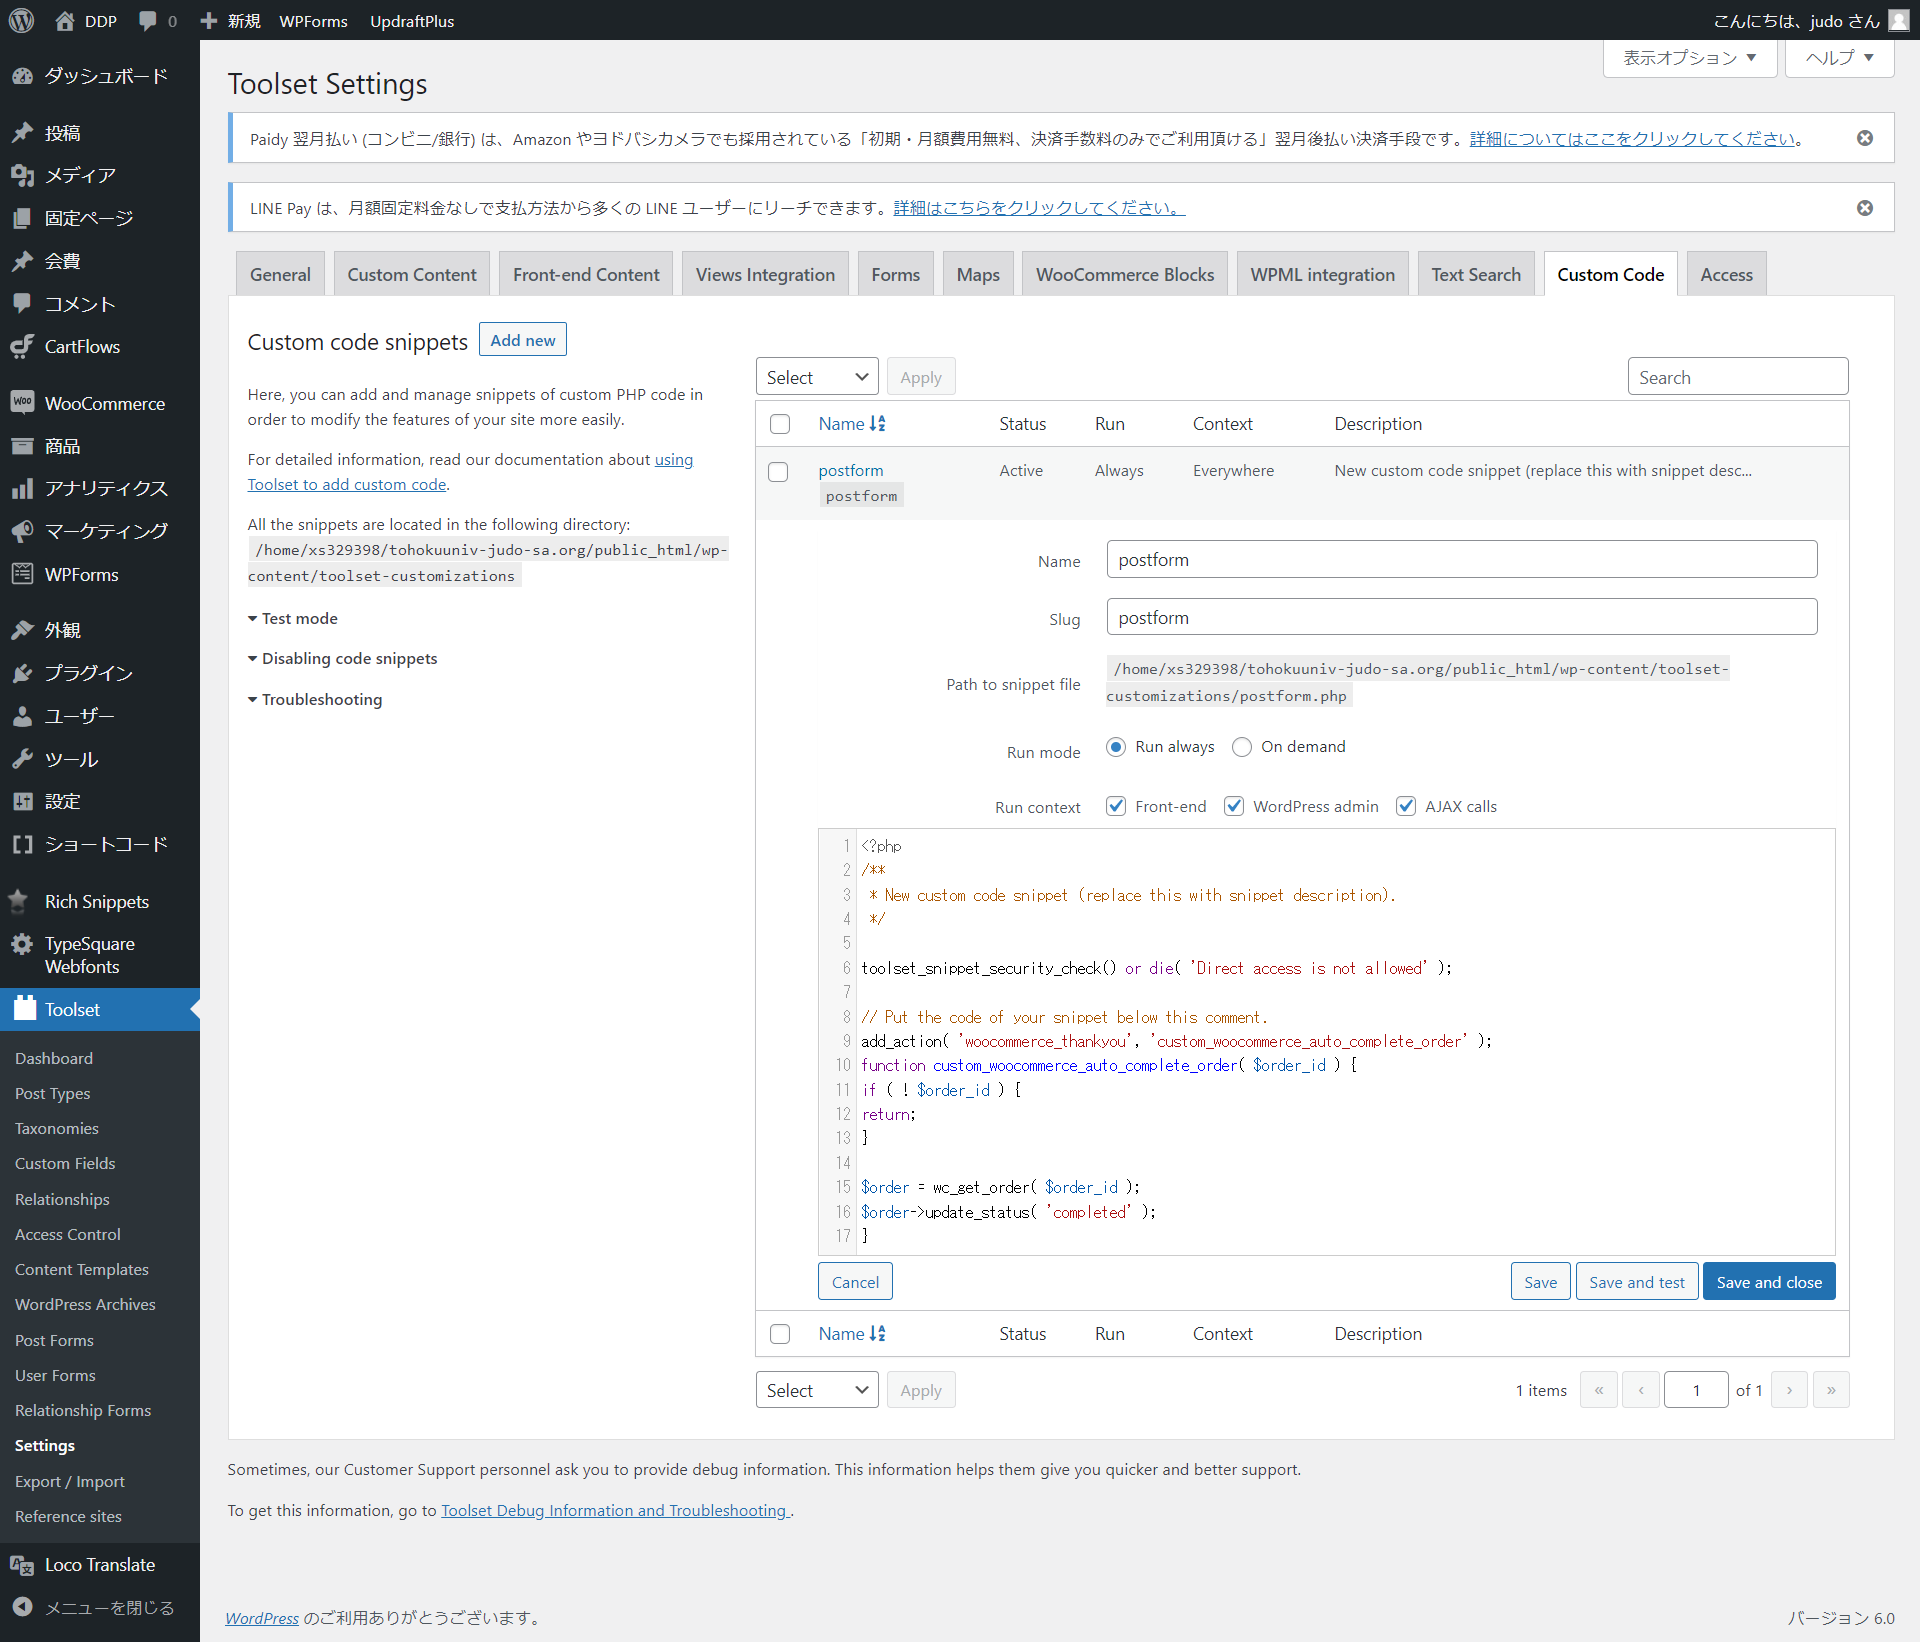Open the ユーザー user icon
This screenshot has height=1642, width=1920.
[22, 716]
